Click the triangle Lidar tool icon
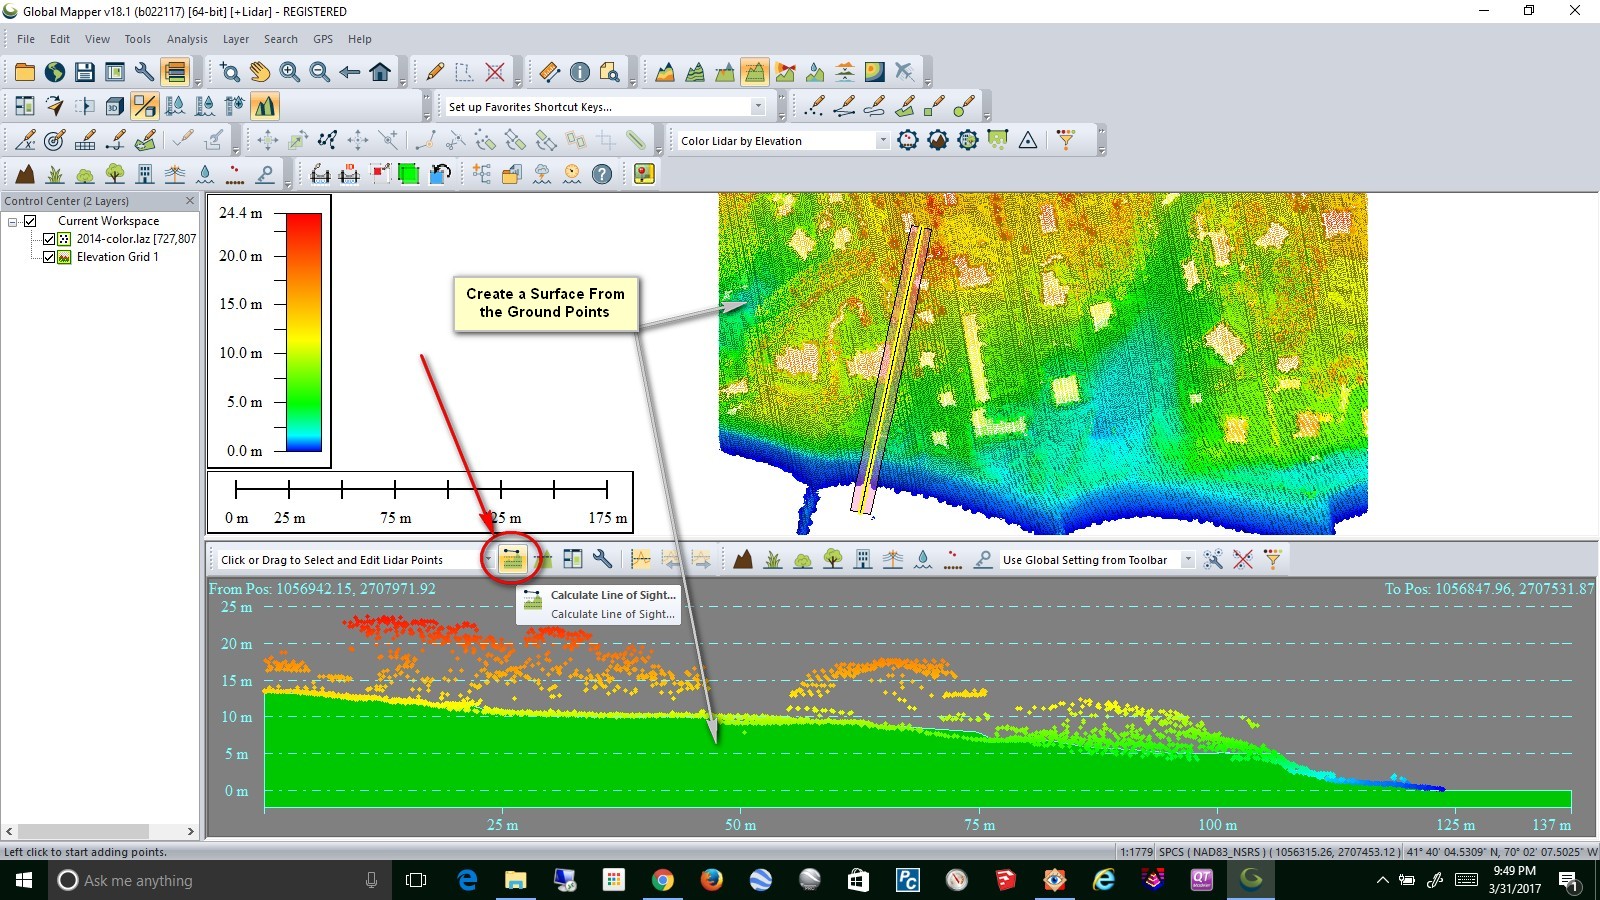1600x900 pixels. pyautogui.click(x=1028, y=140)
